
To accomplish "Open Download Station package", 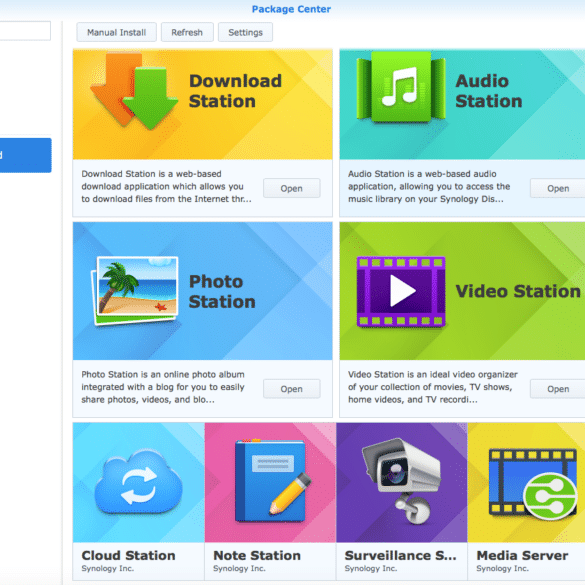I will tap(291, 188).
